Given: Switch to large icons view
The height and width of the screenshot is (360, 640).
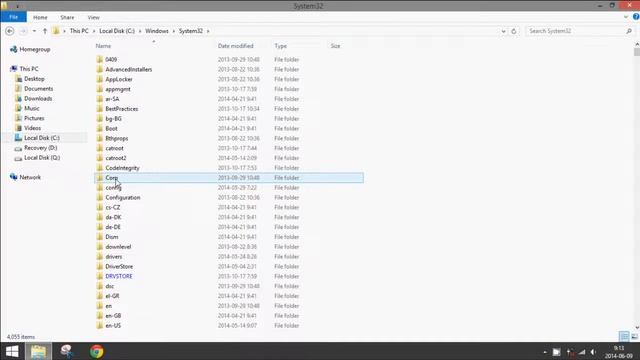Looking at the screenshot, I should tap(634, 336).
